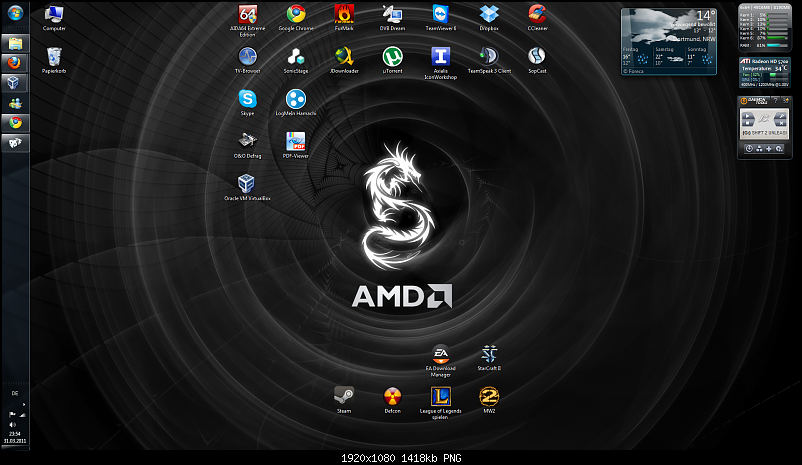This screenshot has height=465, width=802.
Task: Click the © Foreca link
Action: coord(633,71)
